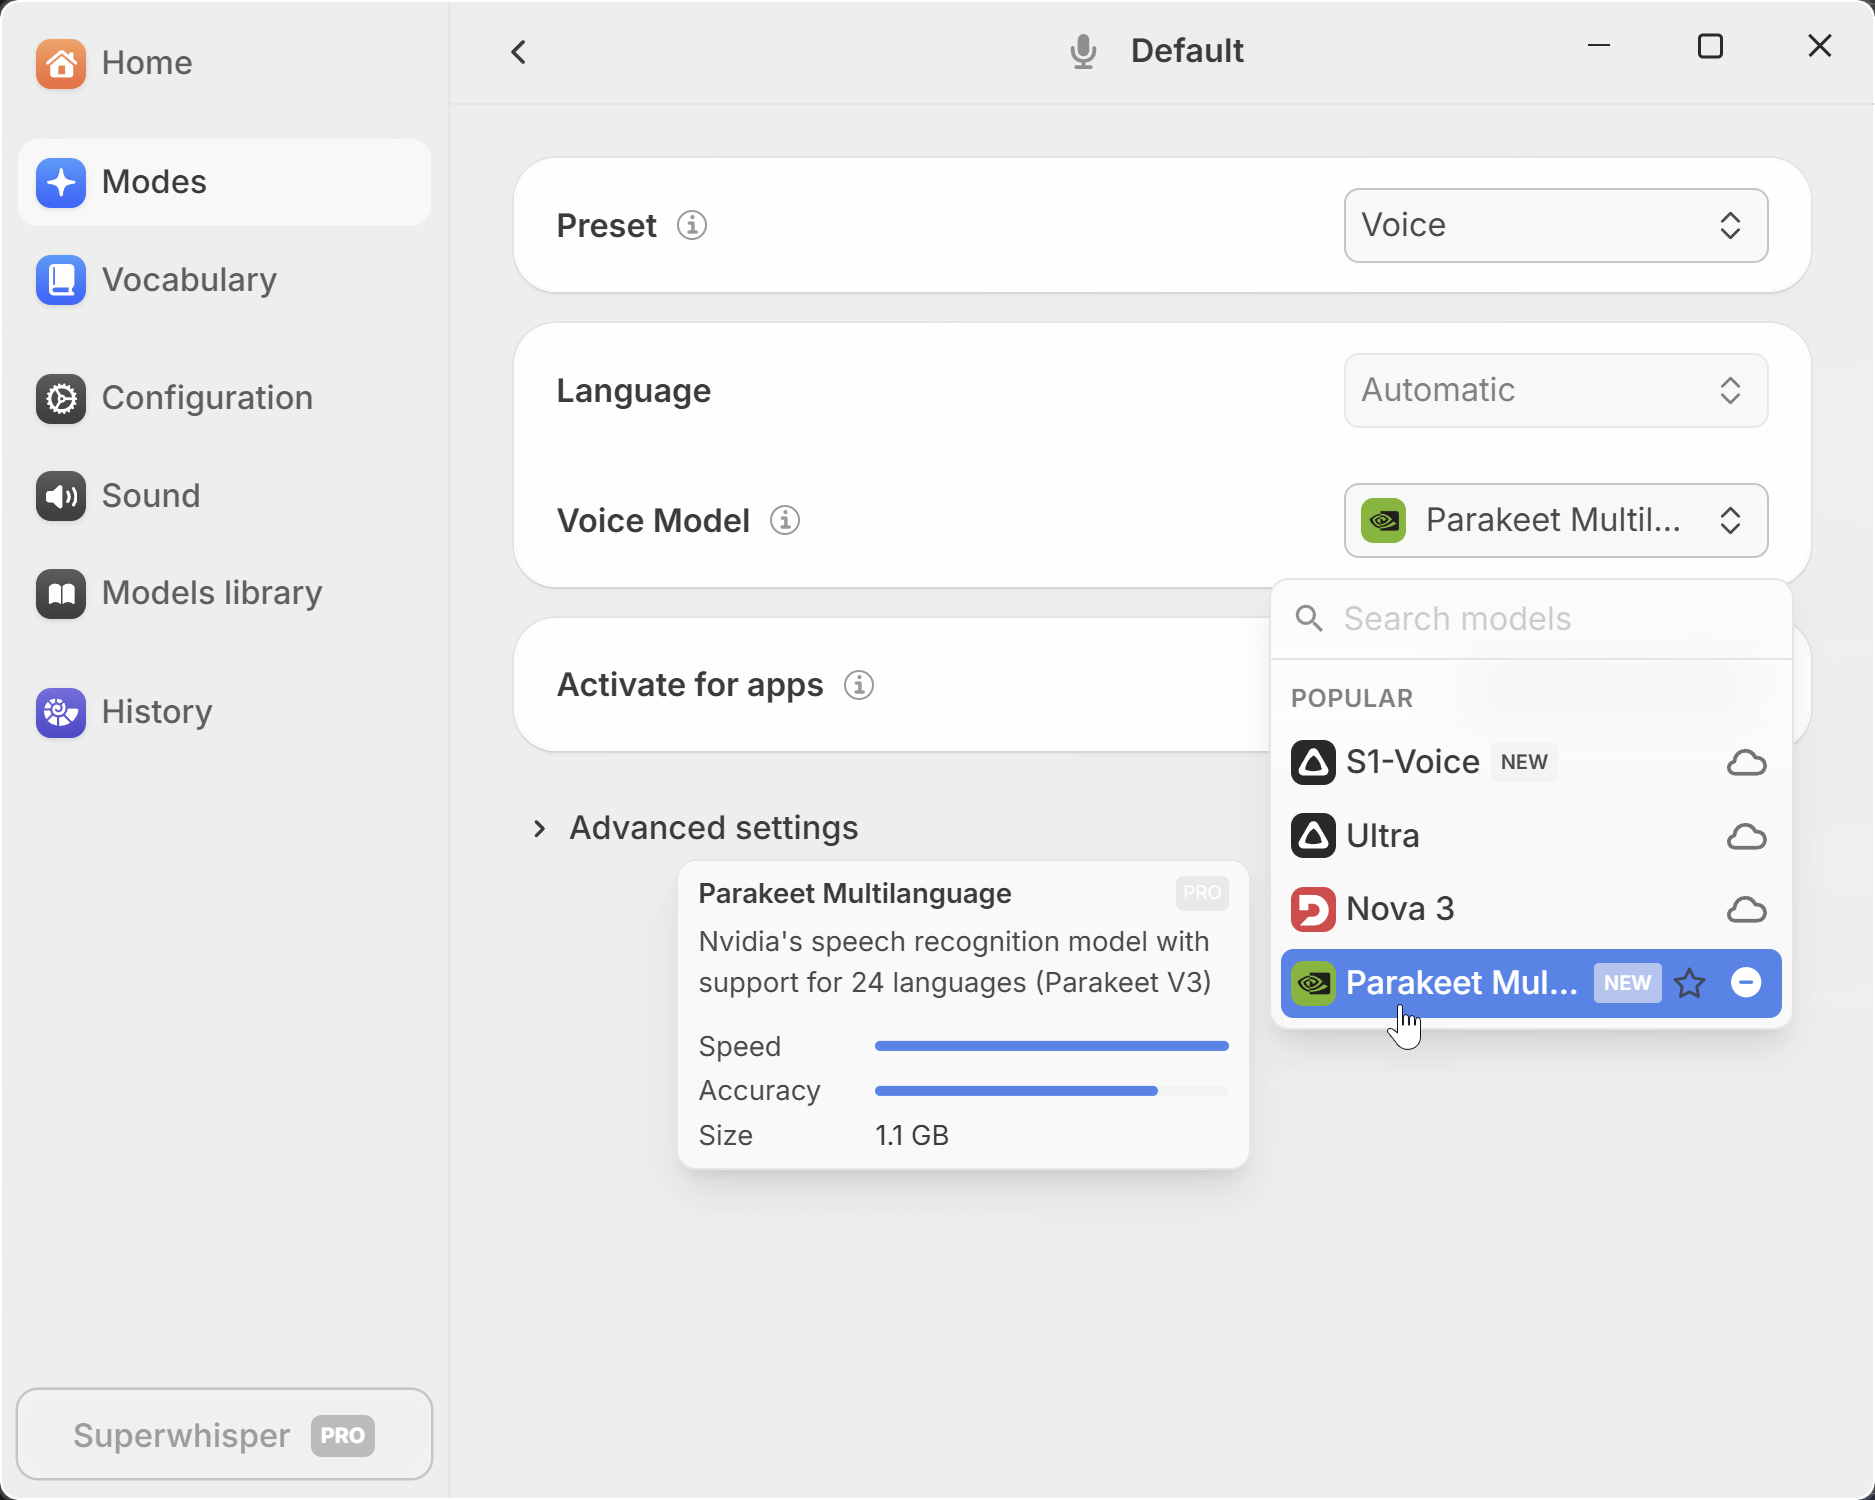Go back with the left chevron
The image size is (1875, 1500).
click(518, 52)
